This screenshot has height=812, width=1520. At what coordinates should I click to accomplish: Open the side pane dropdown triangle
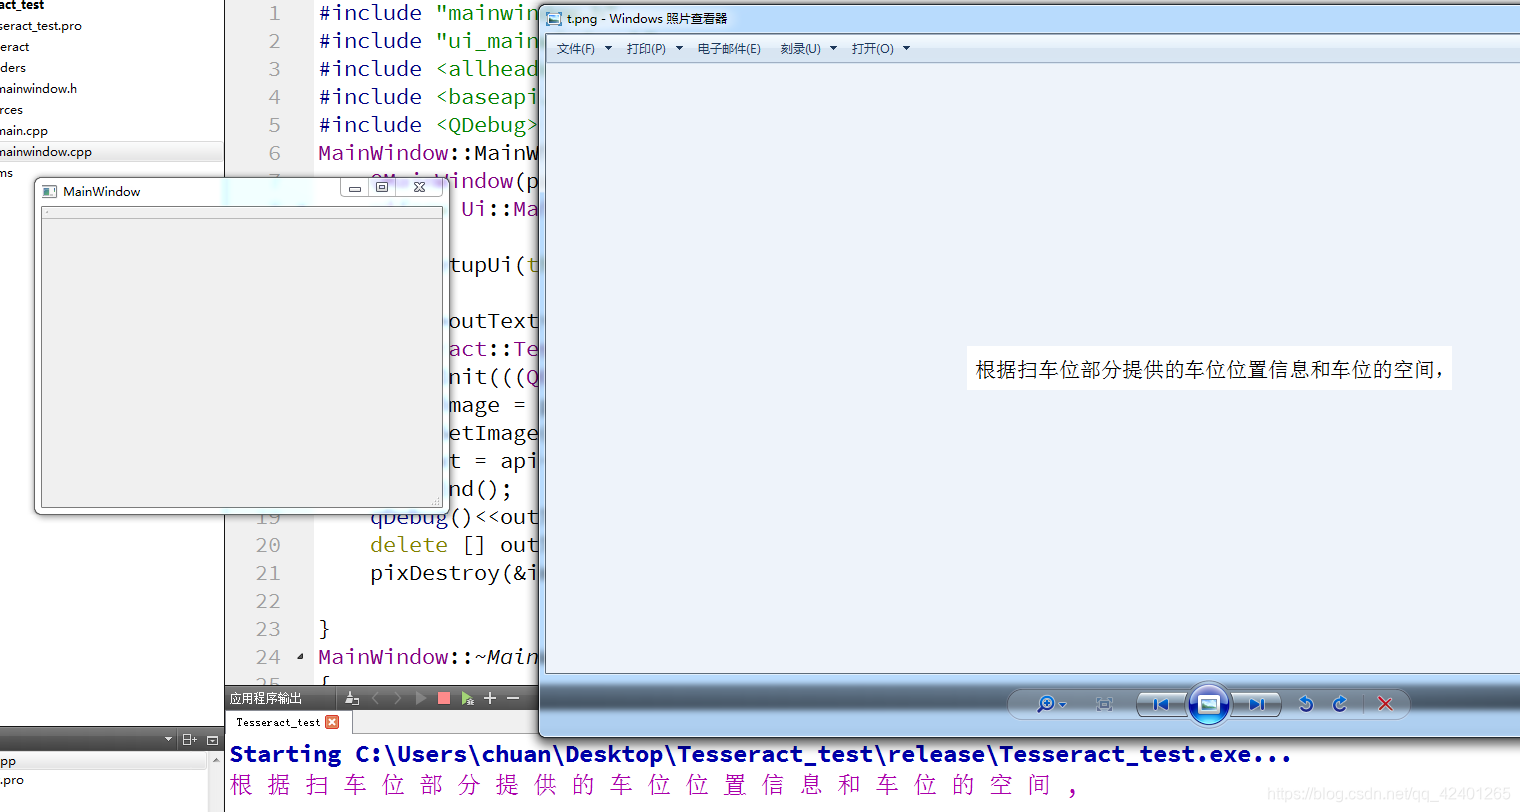pos(168,740)
